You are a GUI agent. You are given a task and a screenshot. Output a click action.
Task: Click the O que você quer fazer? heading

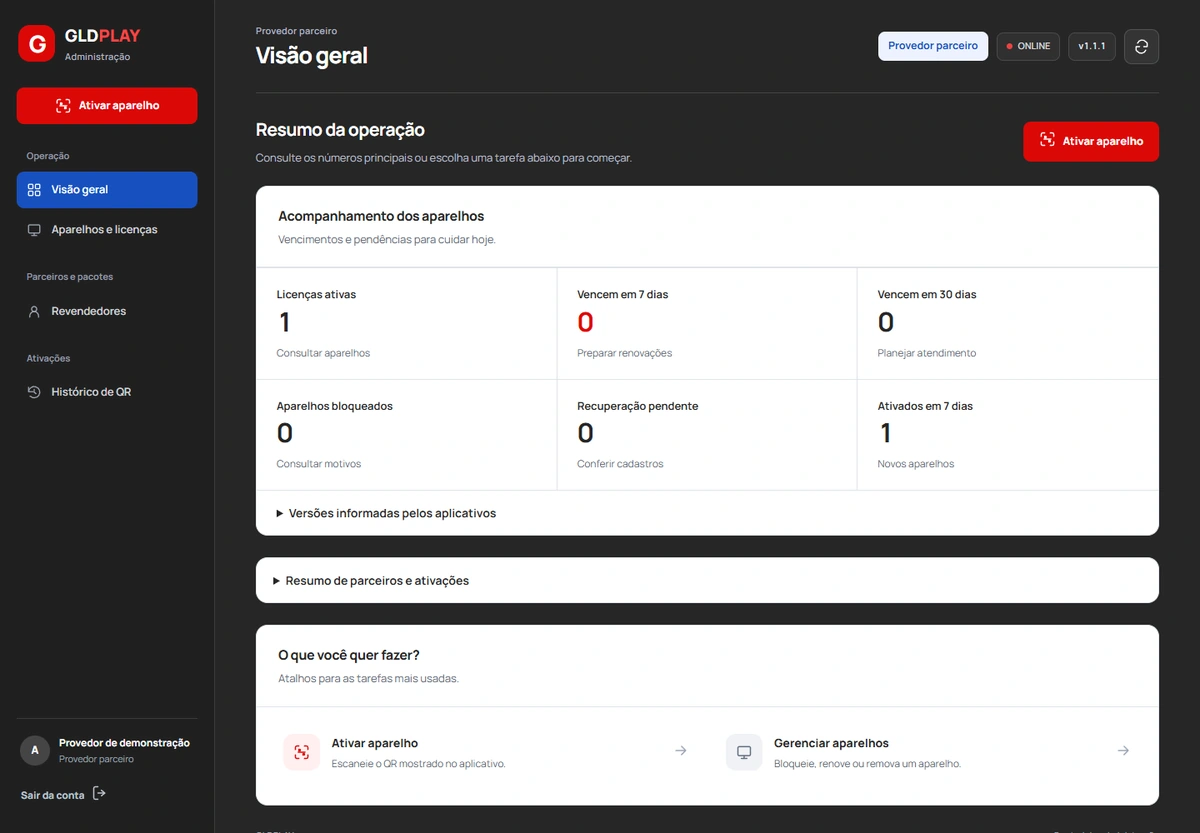(349, 655)
